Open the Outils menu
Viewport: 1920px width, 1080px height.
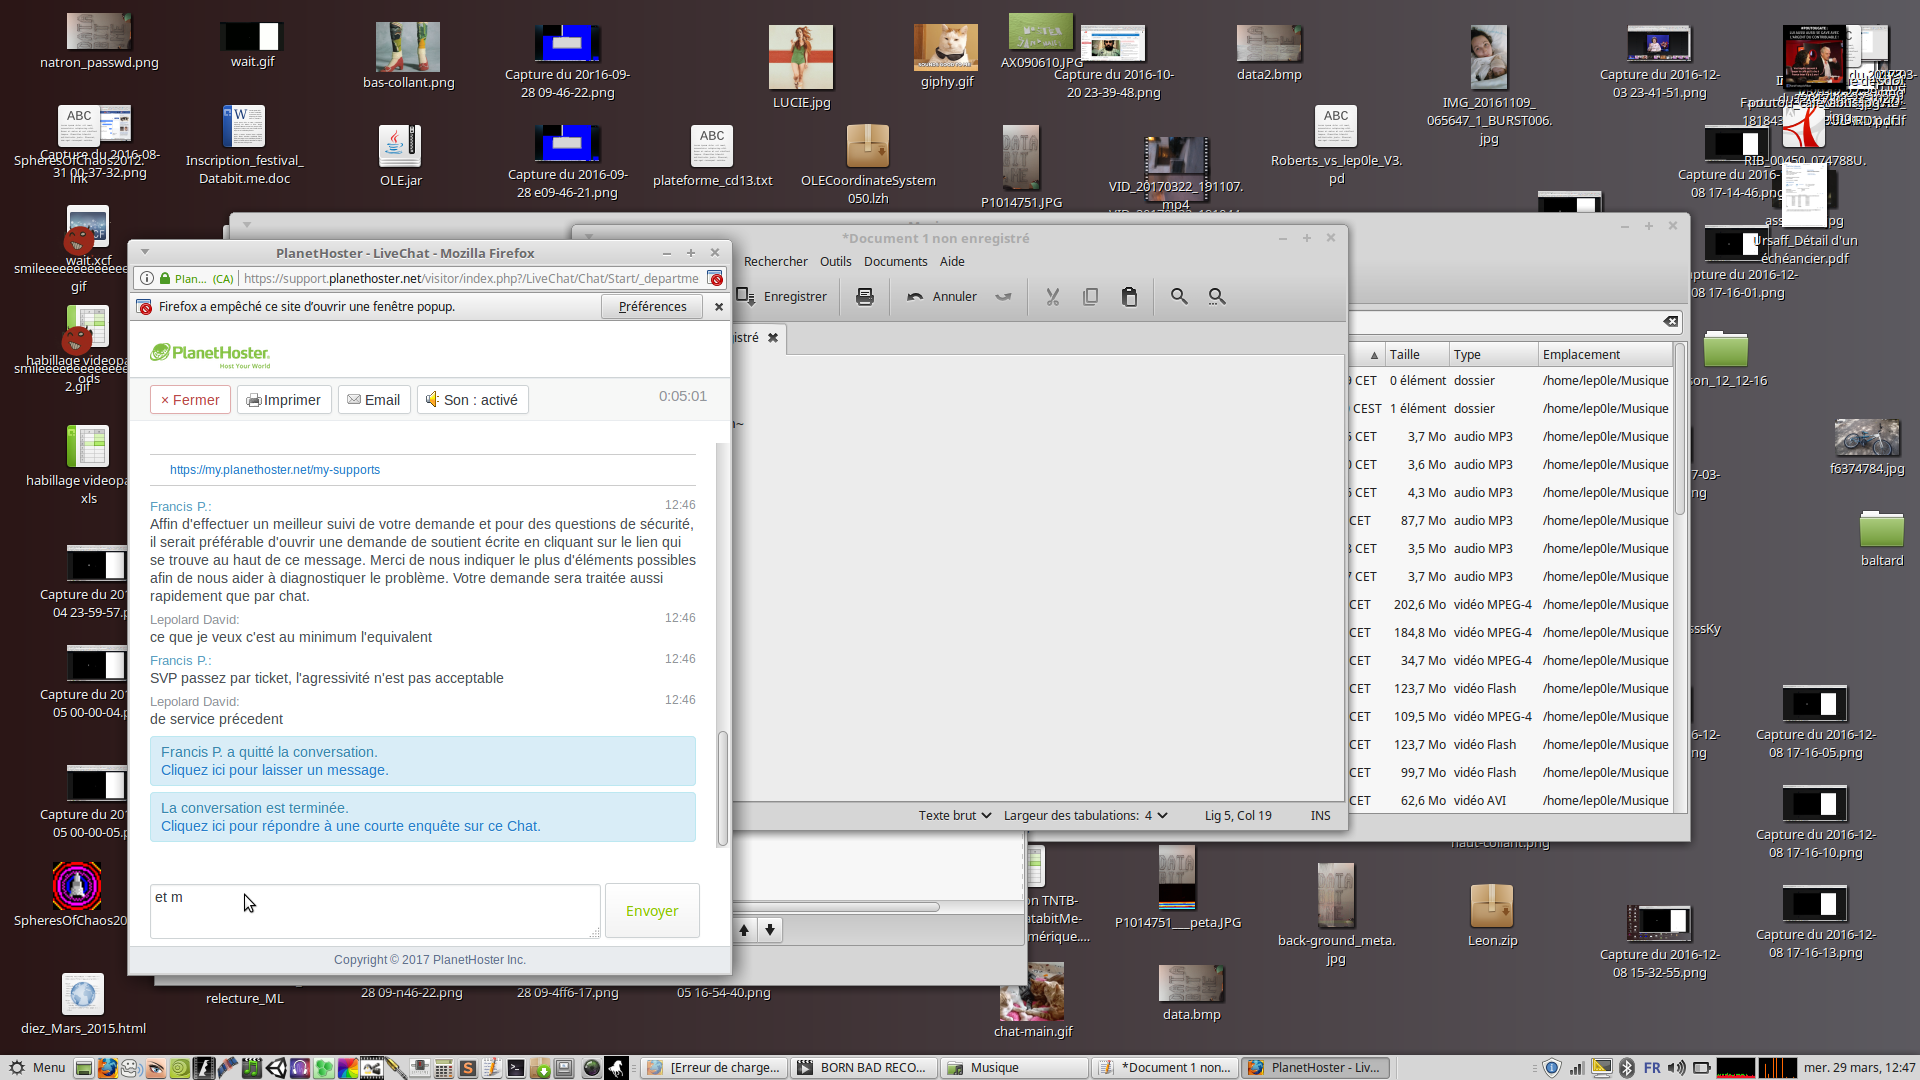pos(835,262)
